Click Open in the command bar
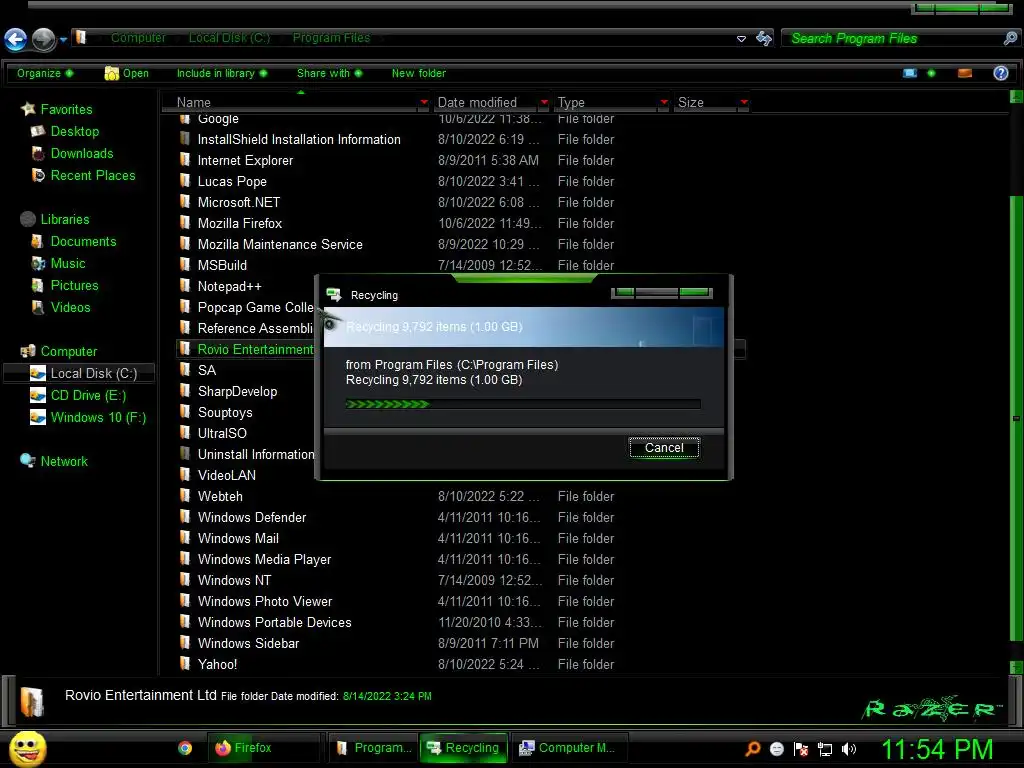The image size is (1024, 768). pyautogui.click(x=127, y=73)
